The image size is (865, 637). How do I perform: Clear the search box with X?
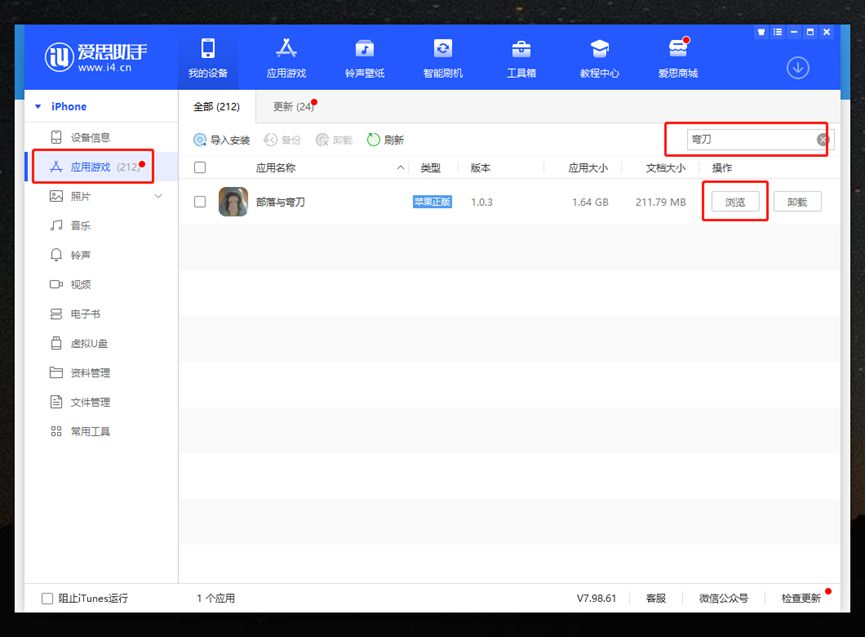pos(822,140)
